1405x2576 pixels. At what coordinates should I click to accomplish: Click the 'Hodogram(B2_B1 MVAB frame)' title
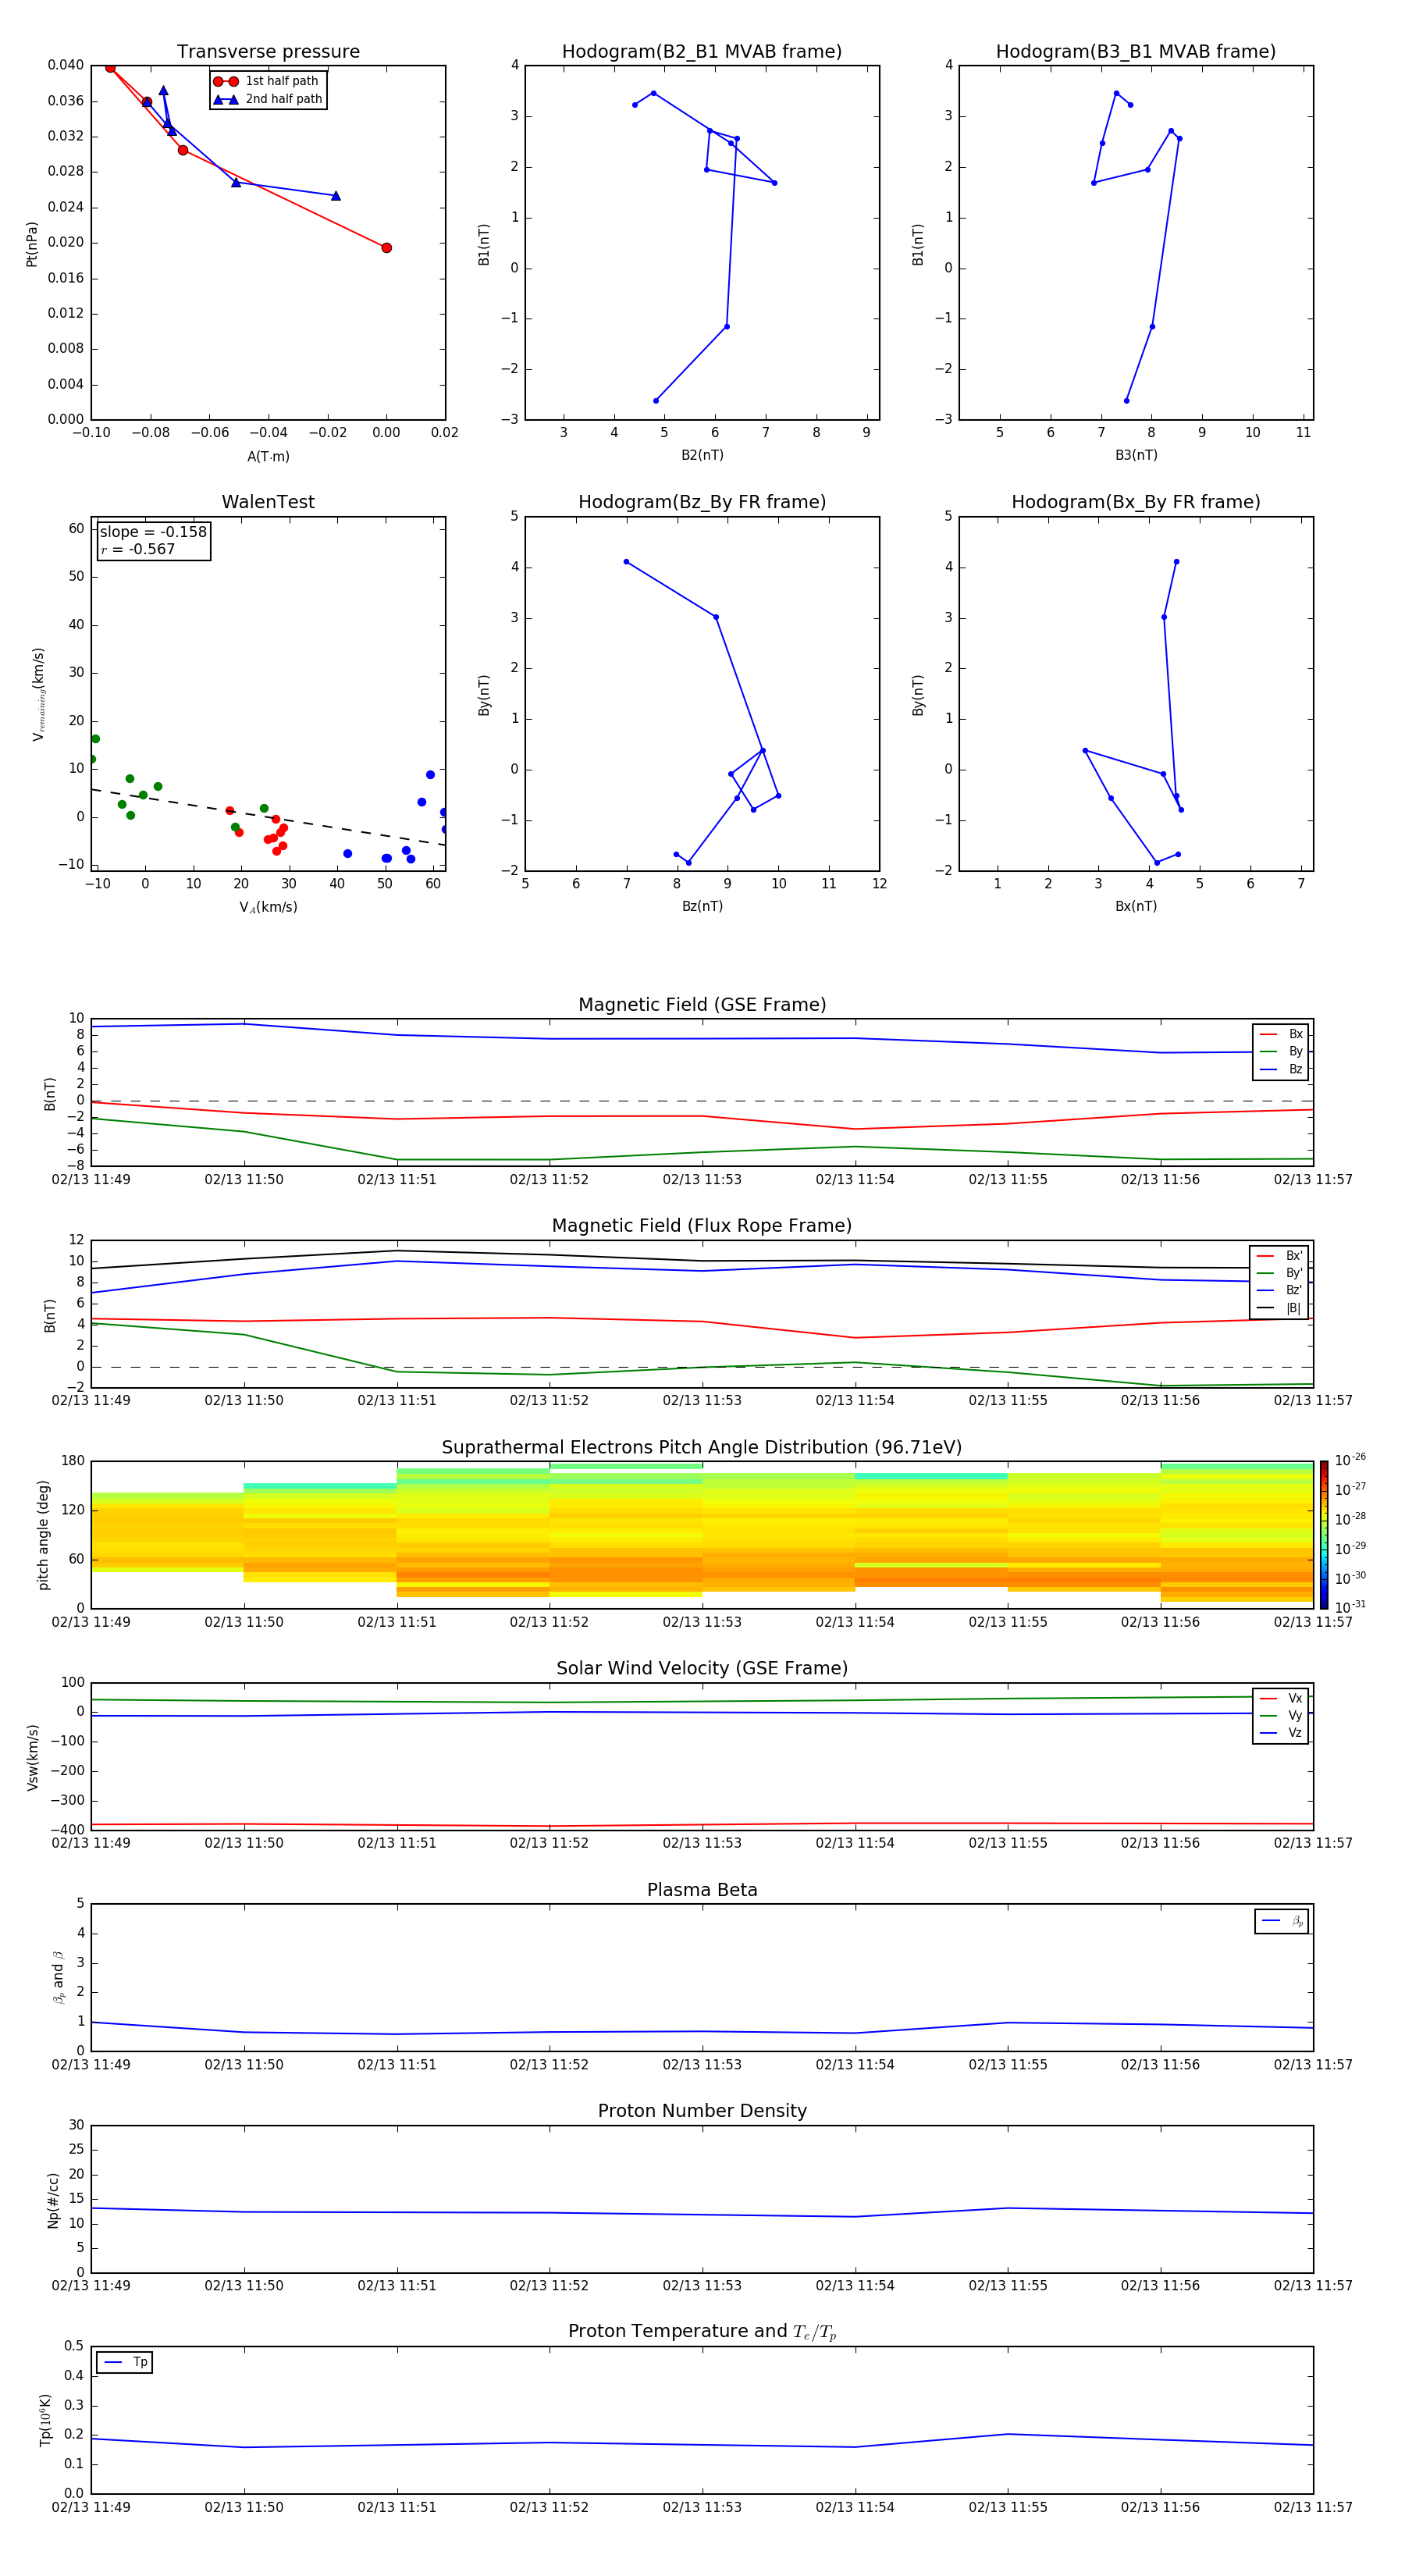tap(702, 52)
